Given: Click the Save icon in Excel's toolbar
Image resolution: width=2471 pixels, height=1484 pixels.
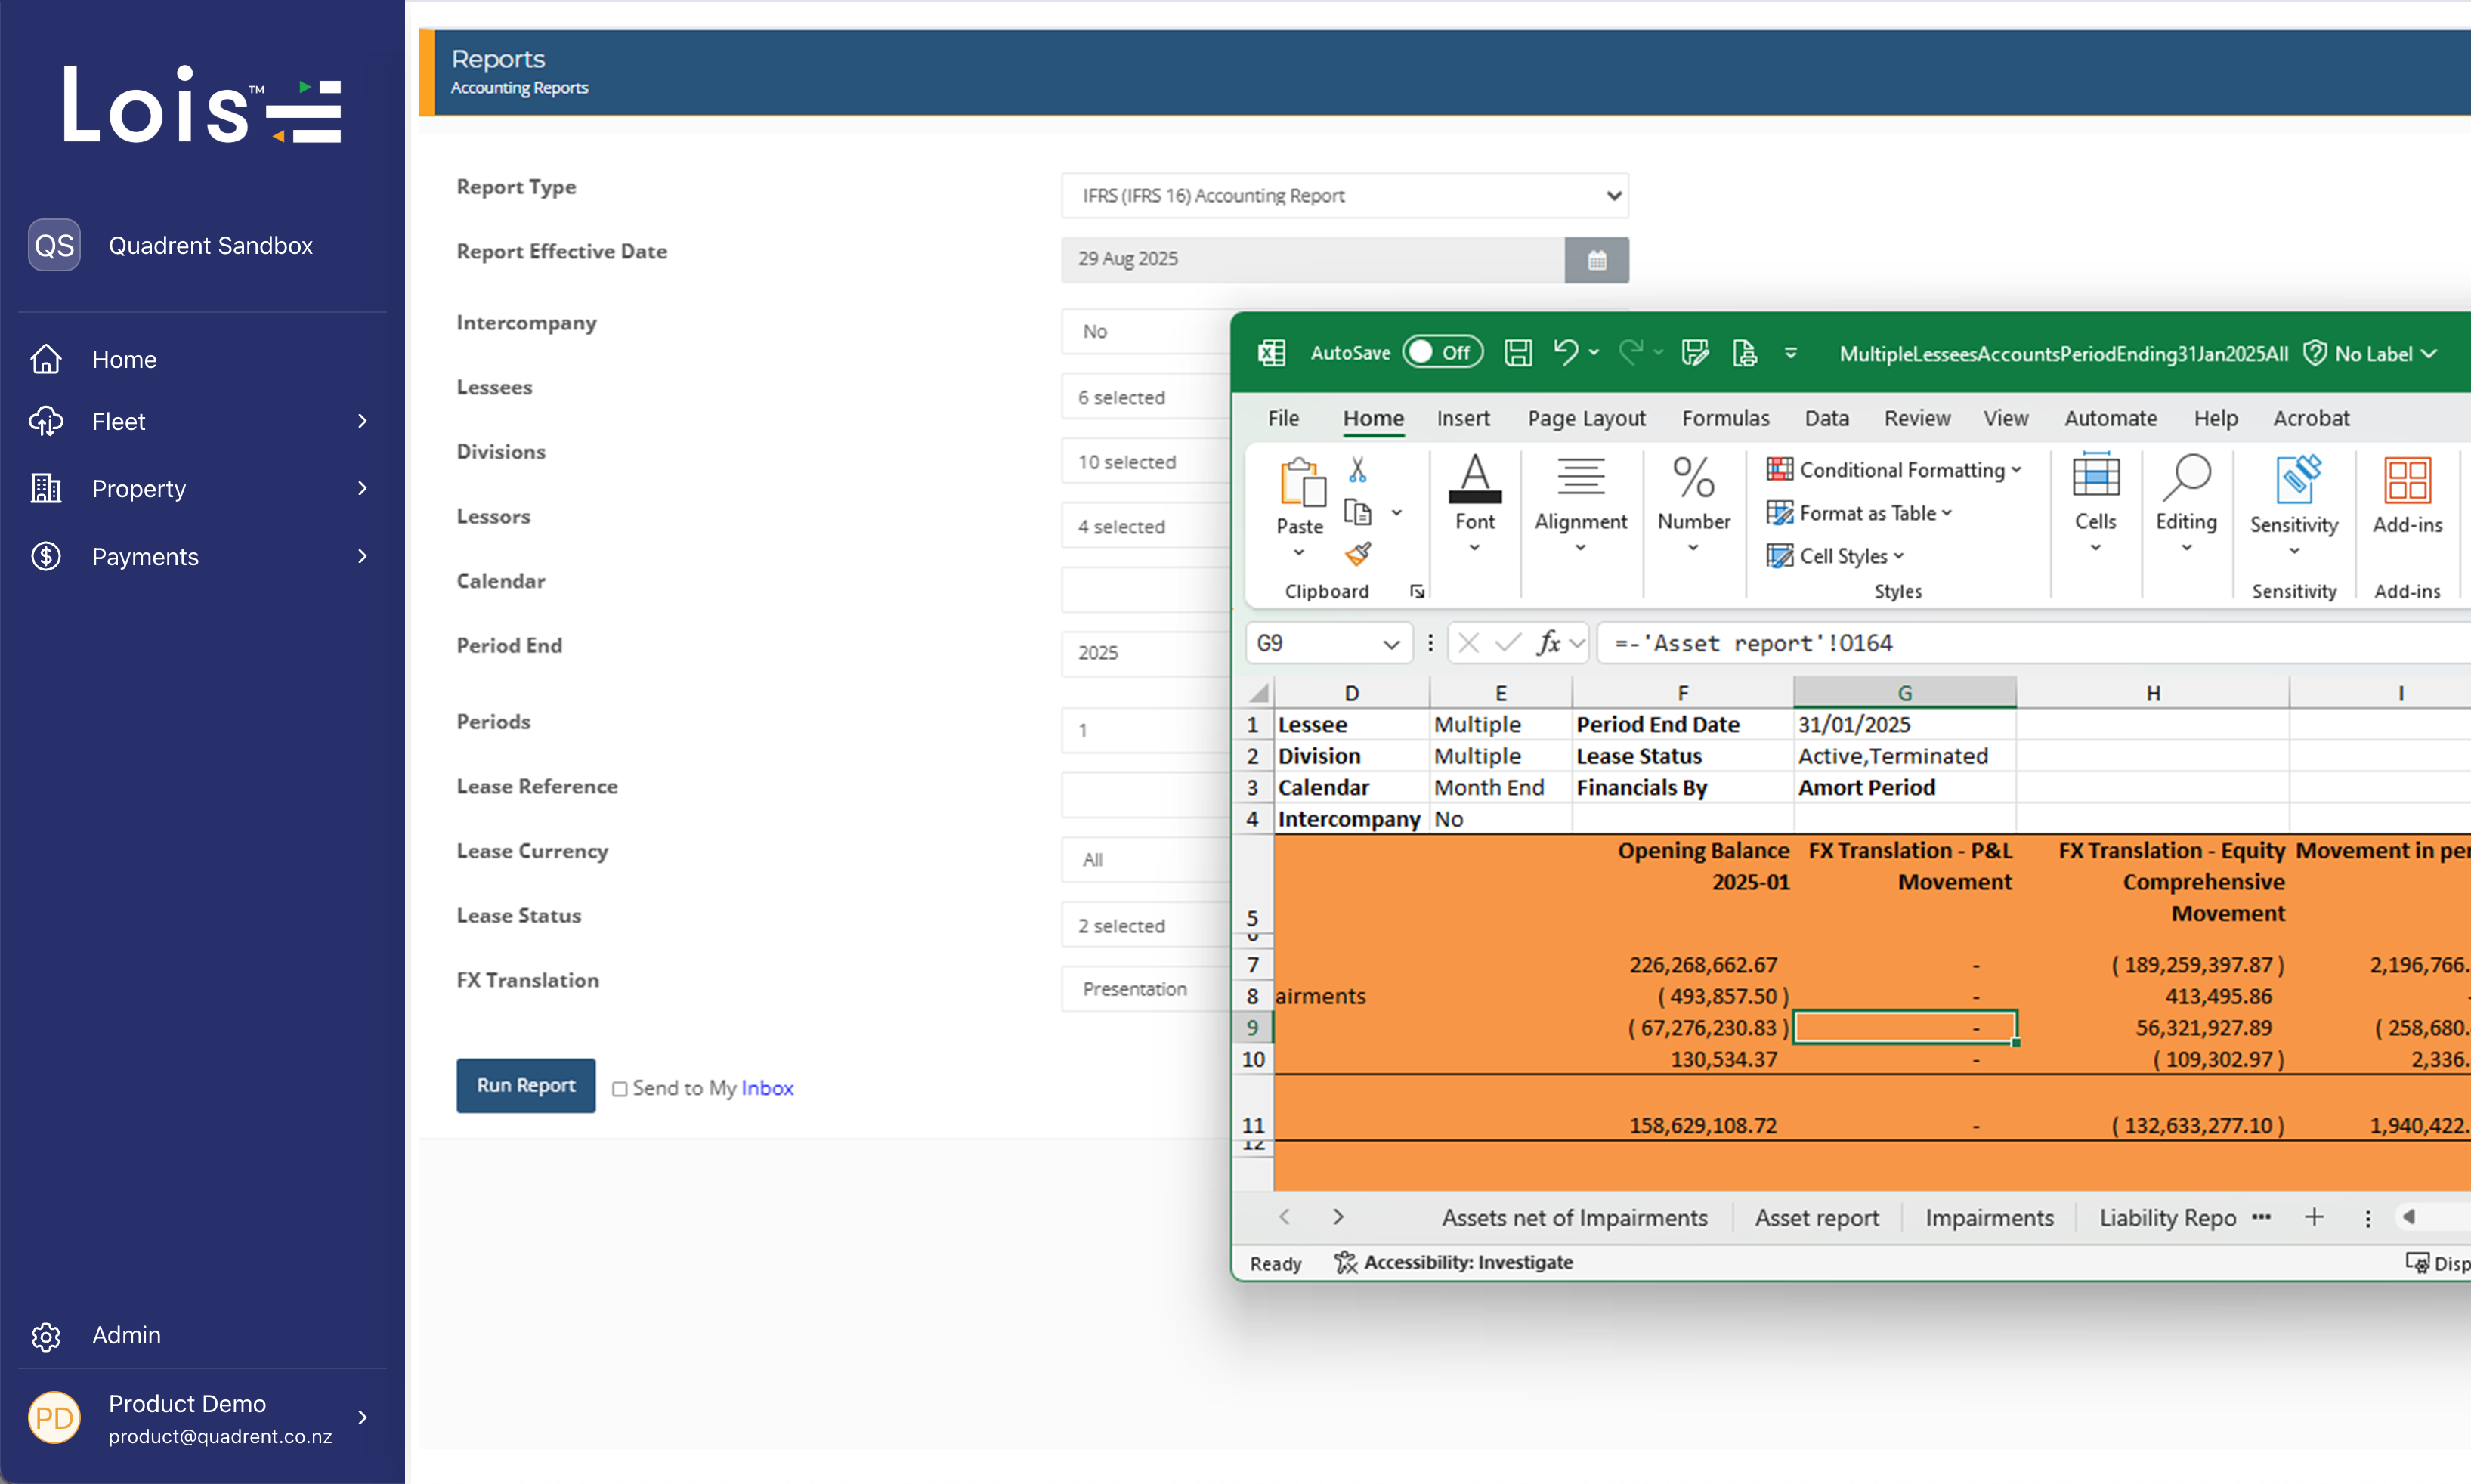Looking at the screenshot, I should click(x=1517, y=352).
